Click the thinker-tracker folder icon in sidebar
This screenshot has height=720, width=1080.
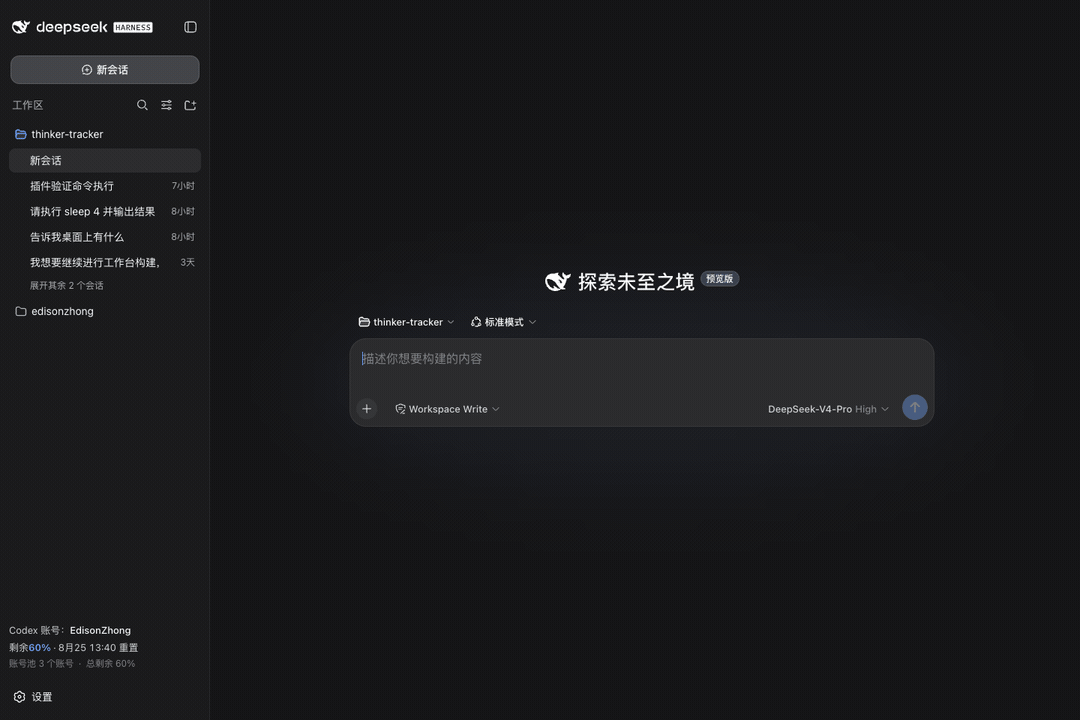click(21, 134)
